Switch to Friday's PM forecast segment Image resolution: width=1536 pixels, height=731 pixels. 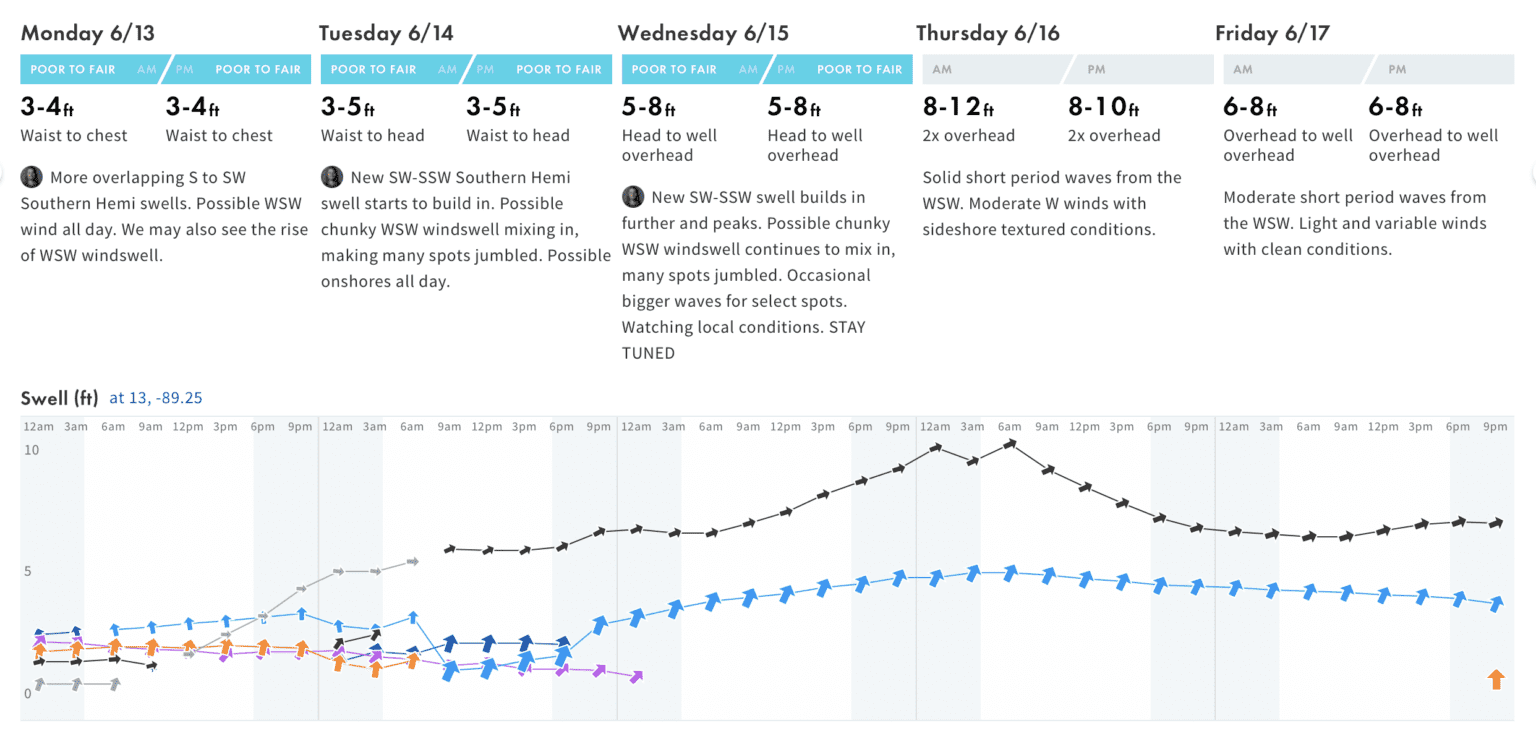[x=1440, y=70]
